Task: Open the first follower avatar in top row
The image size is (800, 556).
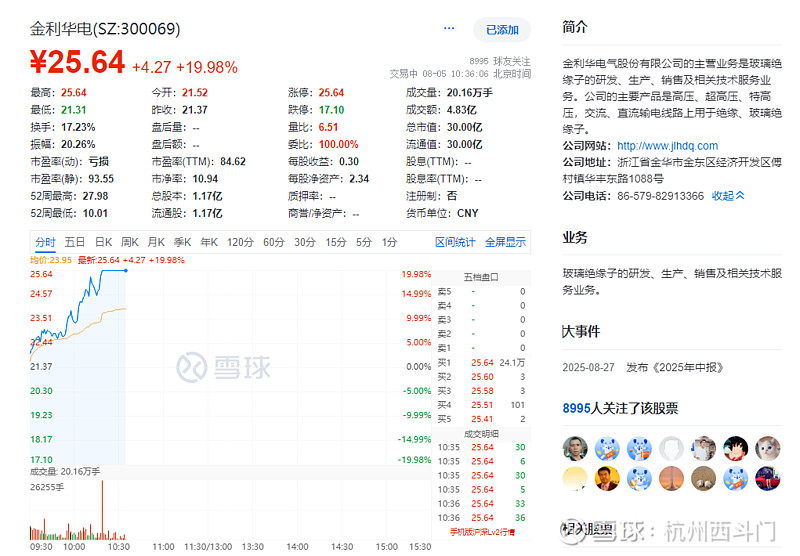Action: click(x=575, y=449)
